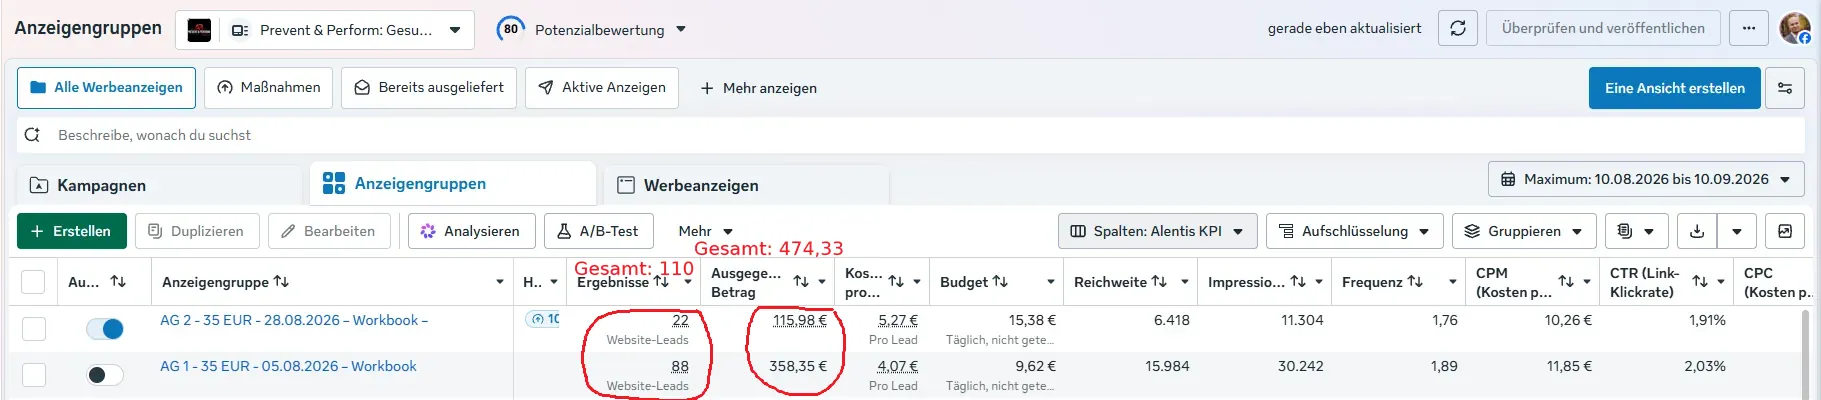Sort by Frequenz column arrows
The width and height of the screenshot is (1821, 400).
pos(1415,282)
